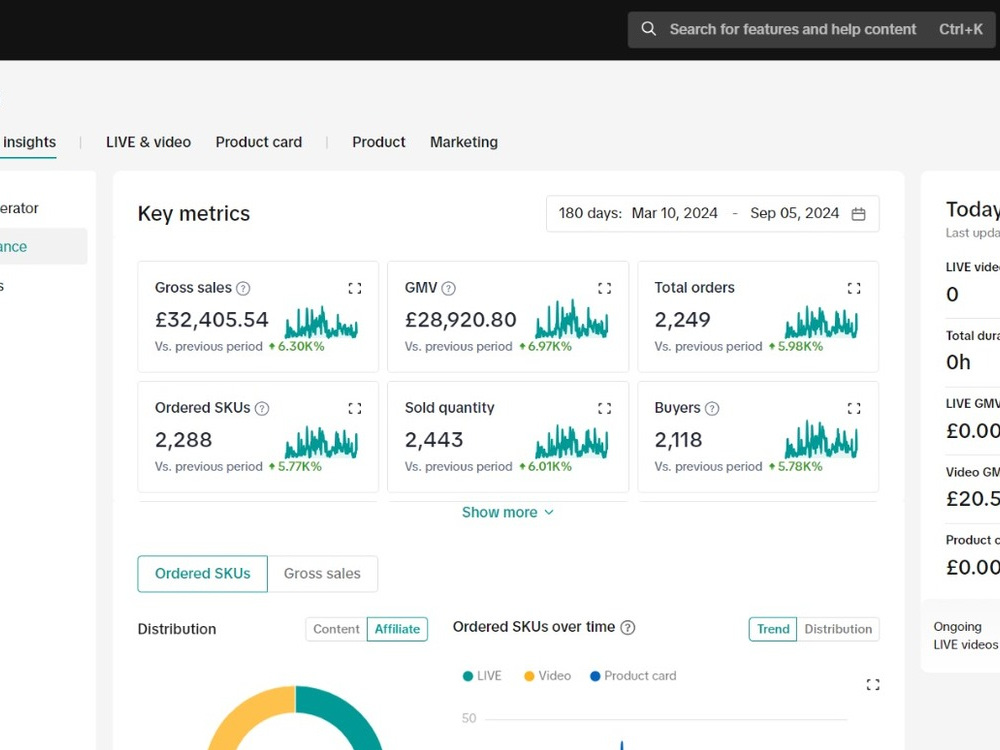
Task: Expand the Total orders card fullscreen icon
Action: pyautogui.click(x=854, y=288)
